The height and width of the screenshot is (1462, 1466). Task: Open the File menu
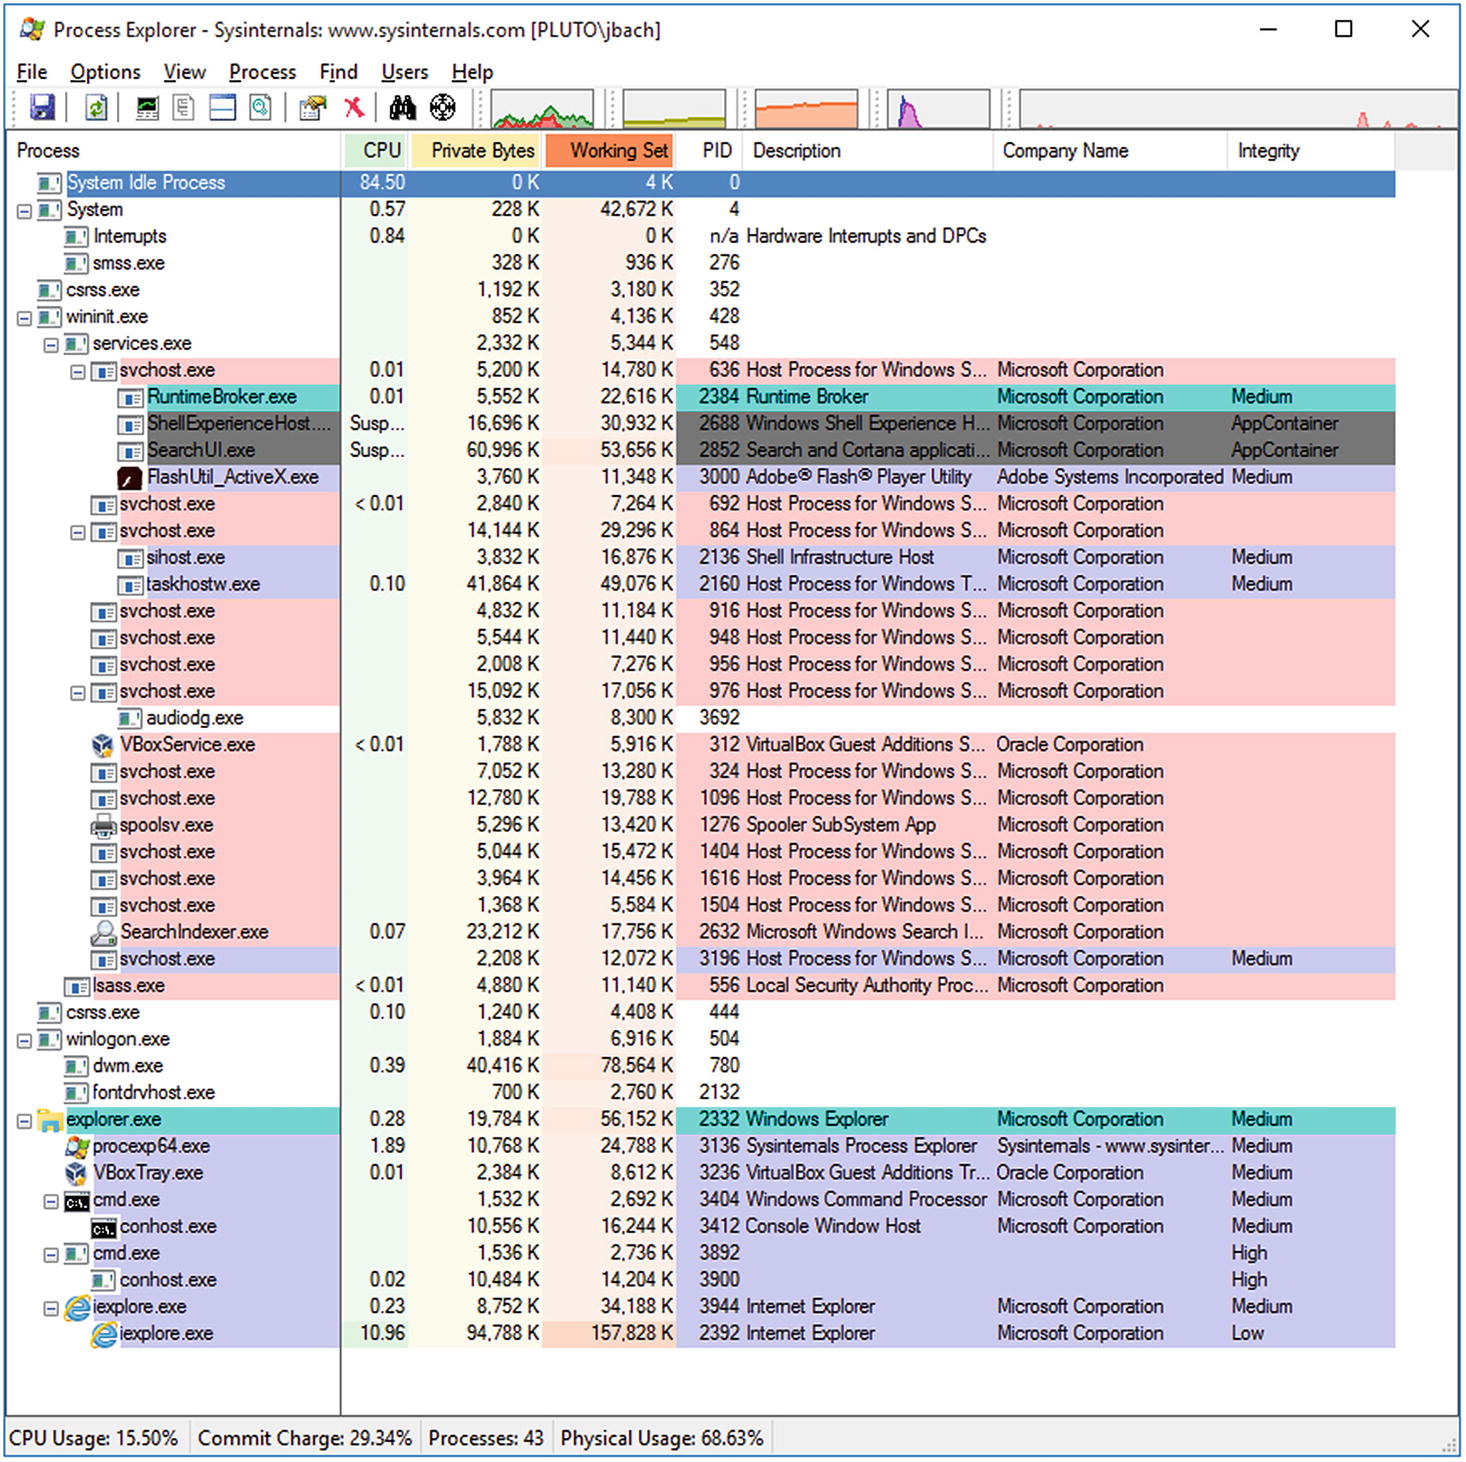pos(31,72)
